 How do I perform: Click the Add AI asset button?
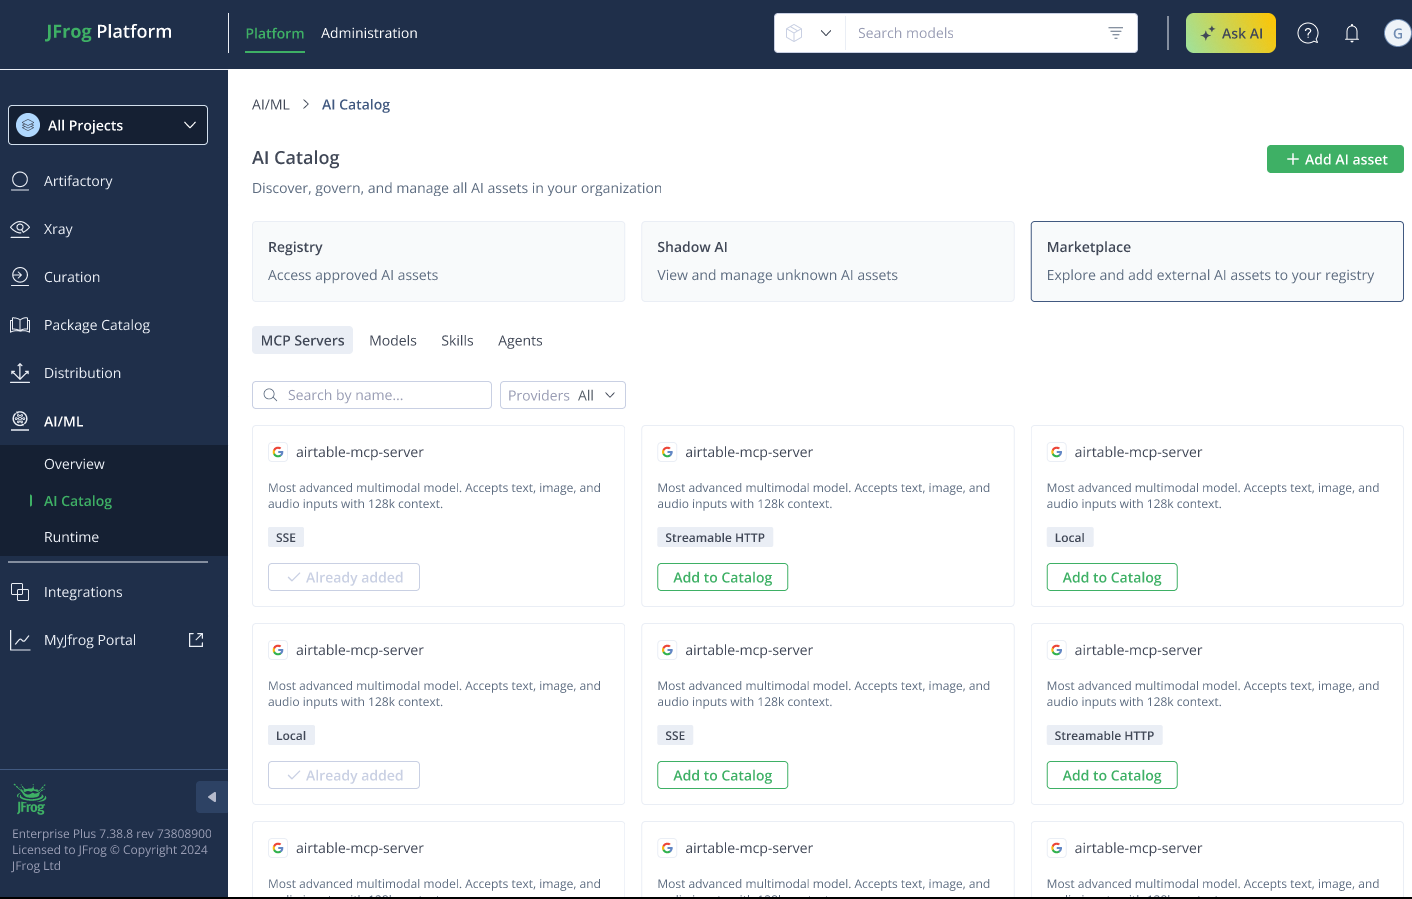tap(1335, 159)
